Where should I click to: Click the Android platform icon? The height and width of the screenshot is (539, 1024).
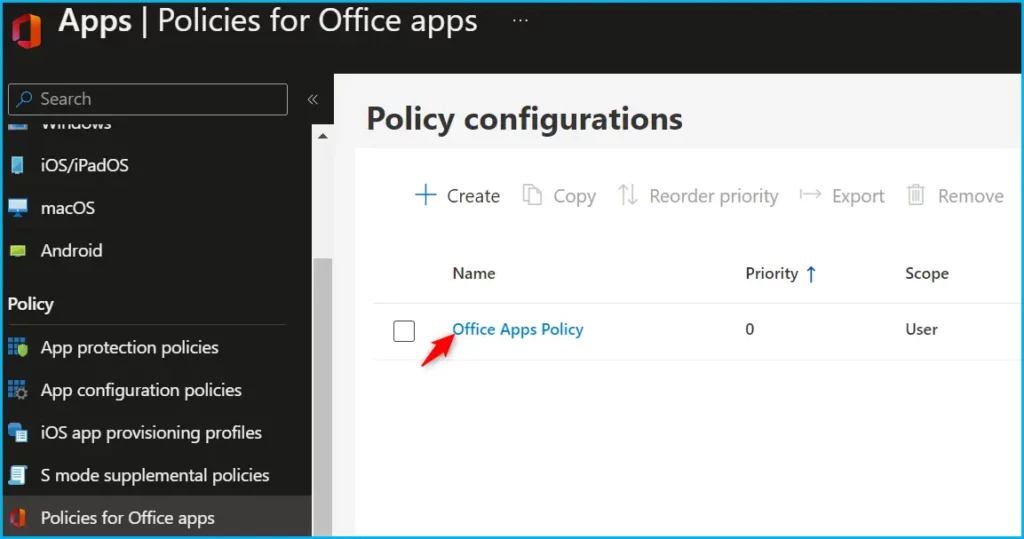(18, 251)
